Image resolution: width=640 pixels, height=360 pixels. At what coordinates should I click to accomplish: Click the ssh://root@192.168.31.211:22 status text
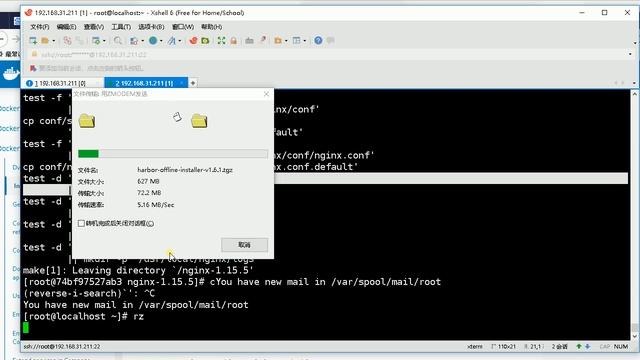(x=62, y=347)
